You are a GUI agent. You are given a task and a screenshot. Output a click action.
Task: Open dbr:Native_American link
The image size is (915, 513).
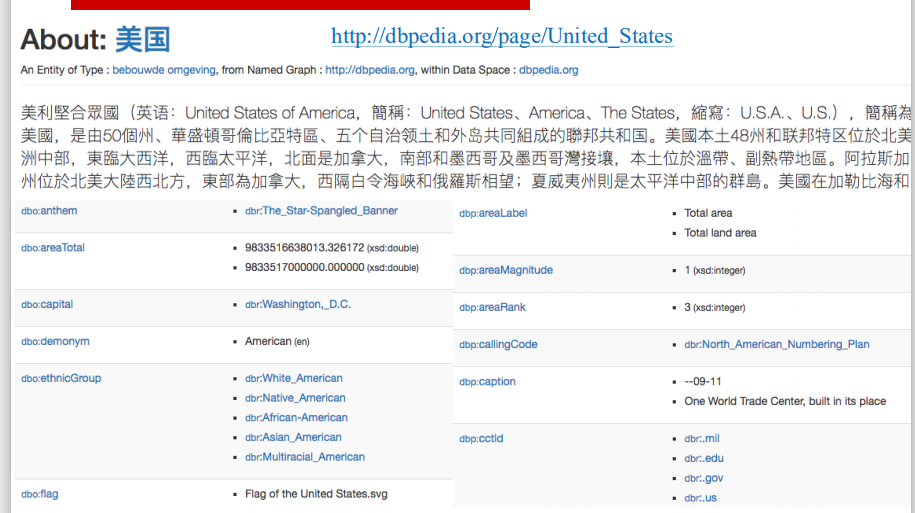(x=295, y=398)
